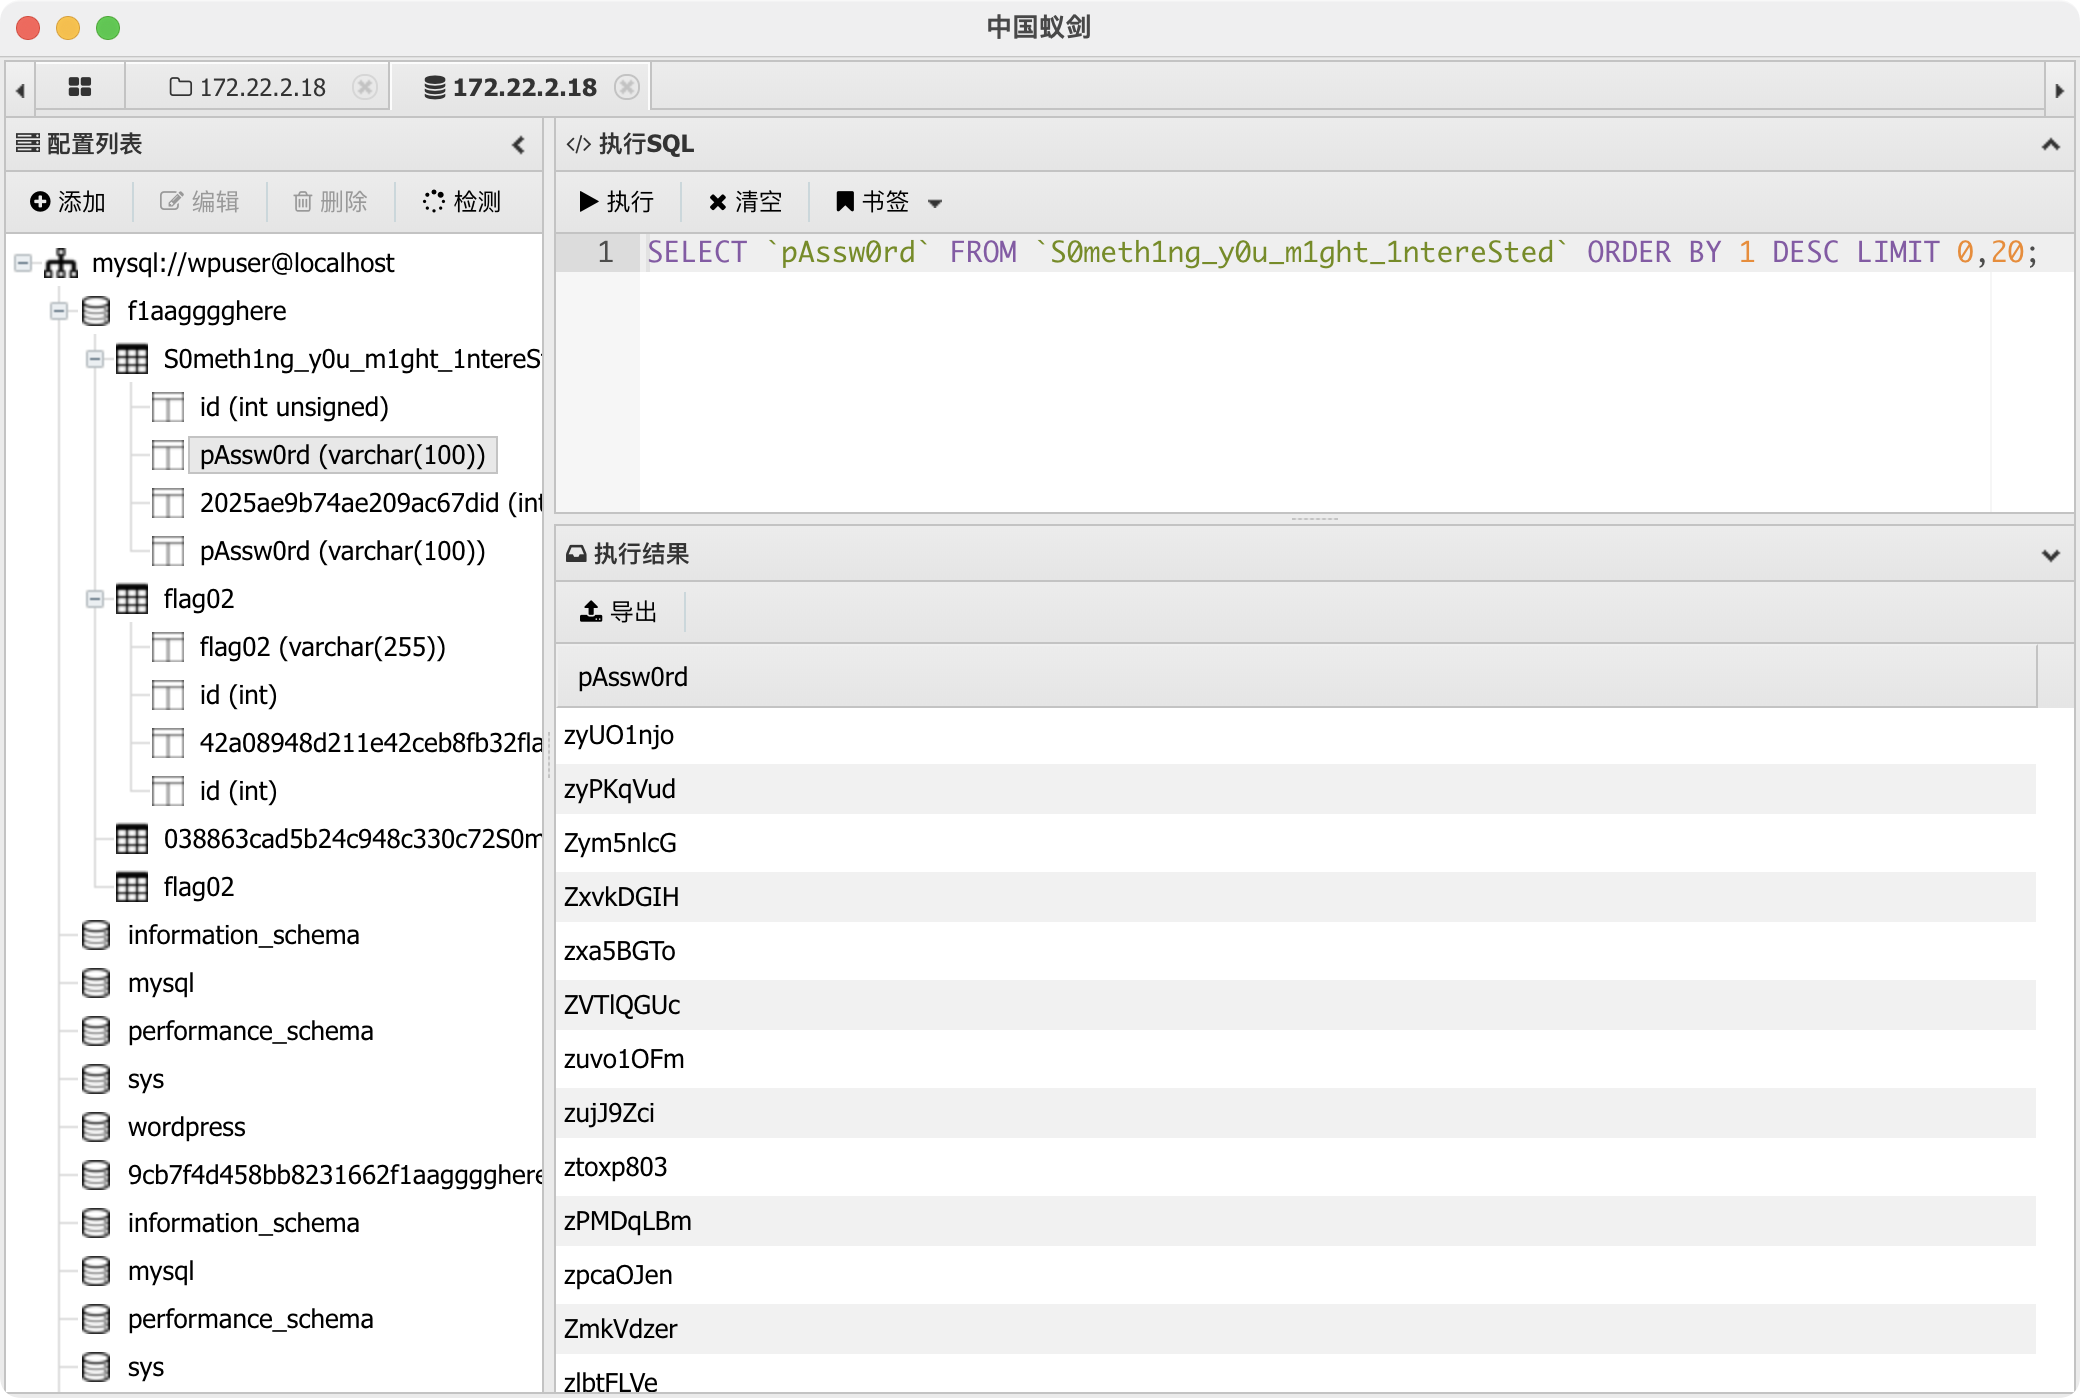Select the 42a08948d211e42ceb8fb32fla column

point(370,743)
